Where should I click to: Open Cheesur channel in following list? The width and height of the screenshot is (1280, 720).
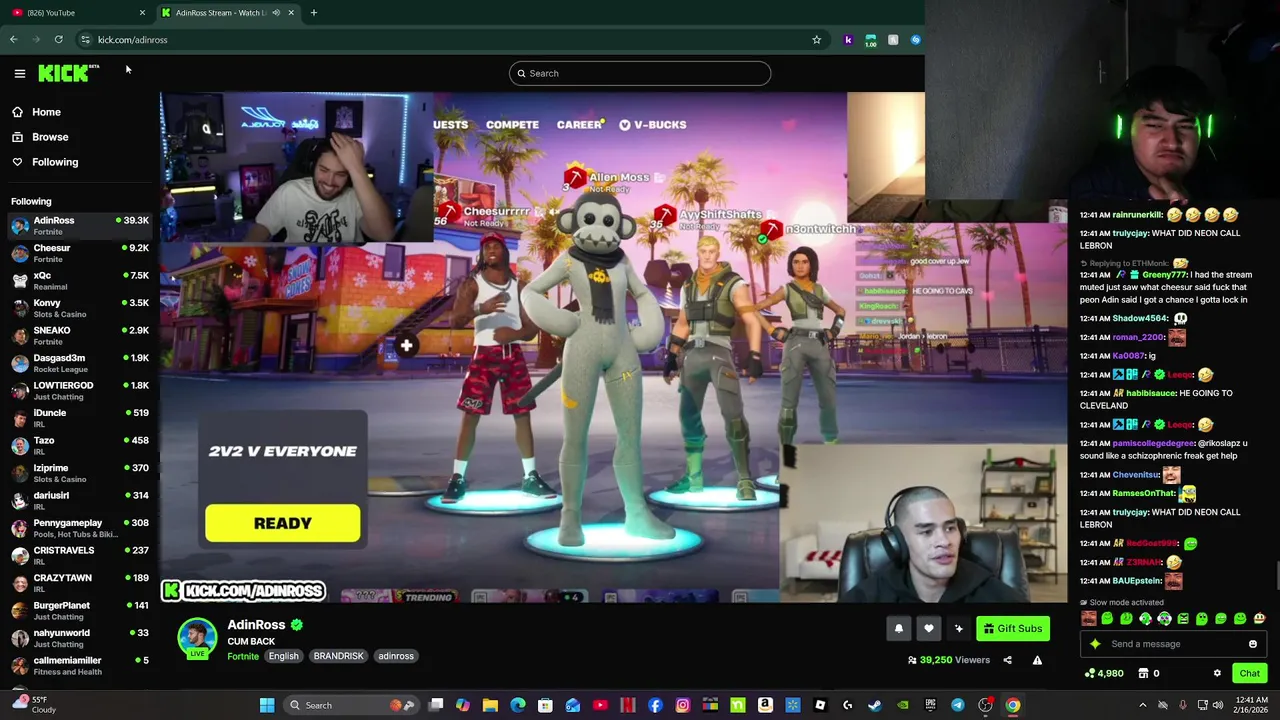pyautogui.click(x=80, y=253)
